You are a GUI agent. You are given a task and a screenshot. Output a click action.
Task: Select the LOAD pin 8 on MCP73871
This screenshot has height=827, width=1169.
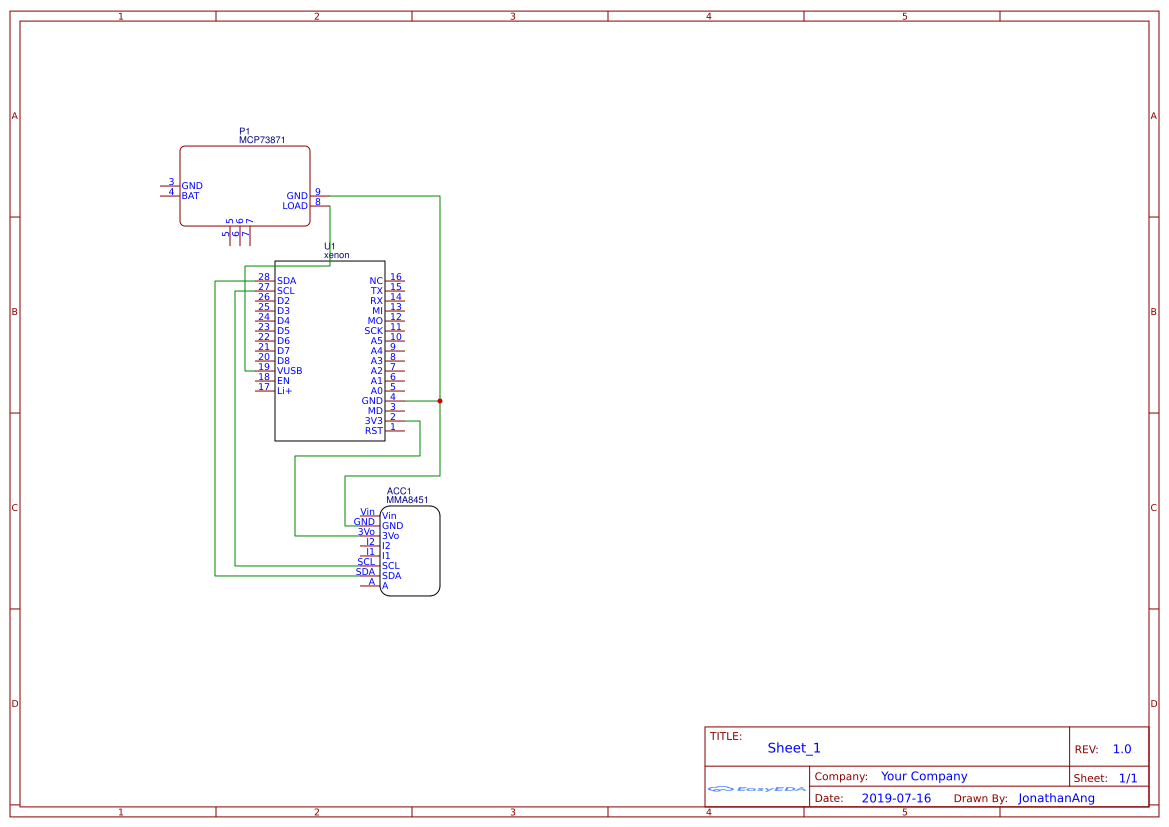coord(319,206)
